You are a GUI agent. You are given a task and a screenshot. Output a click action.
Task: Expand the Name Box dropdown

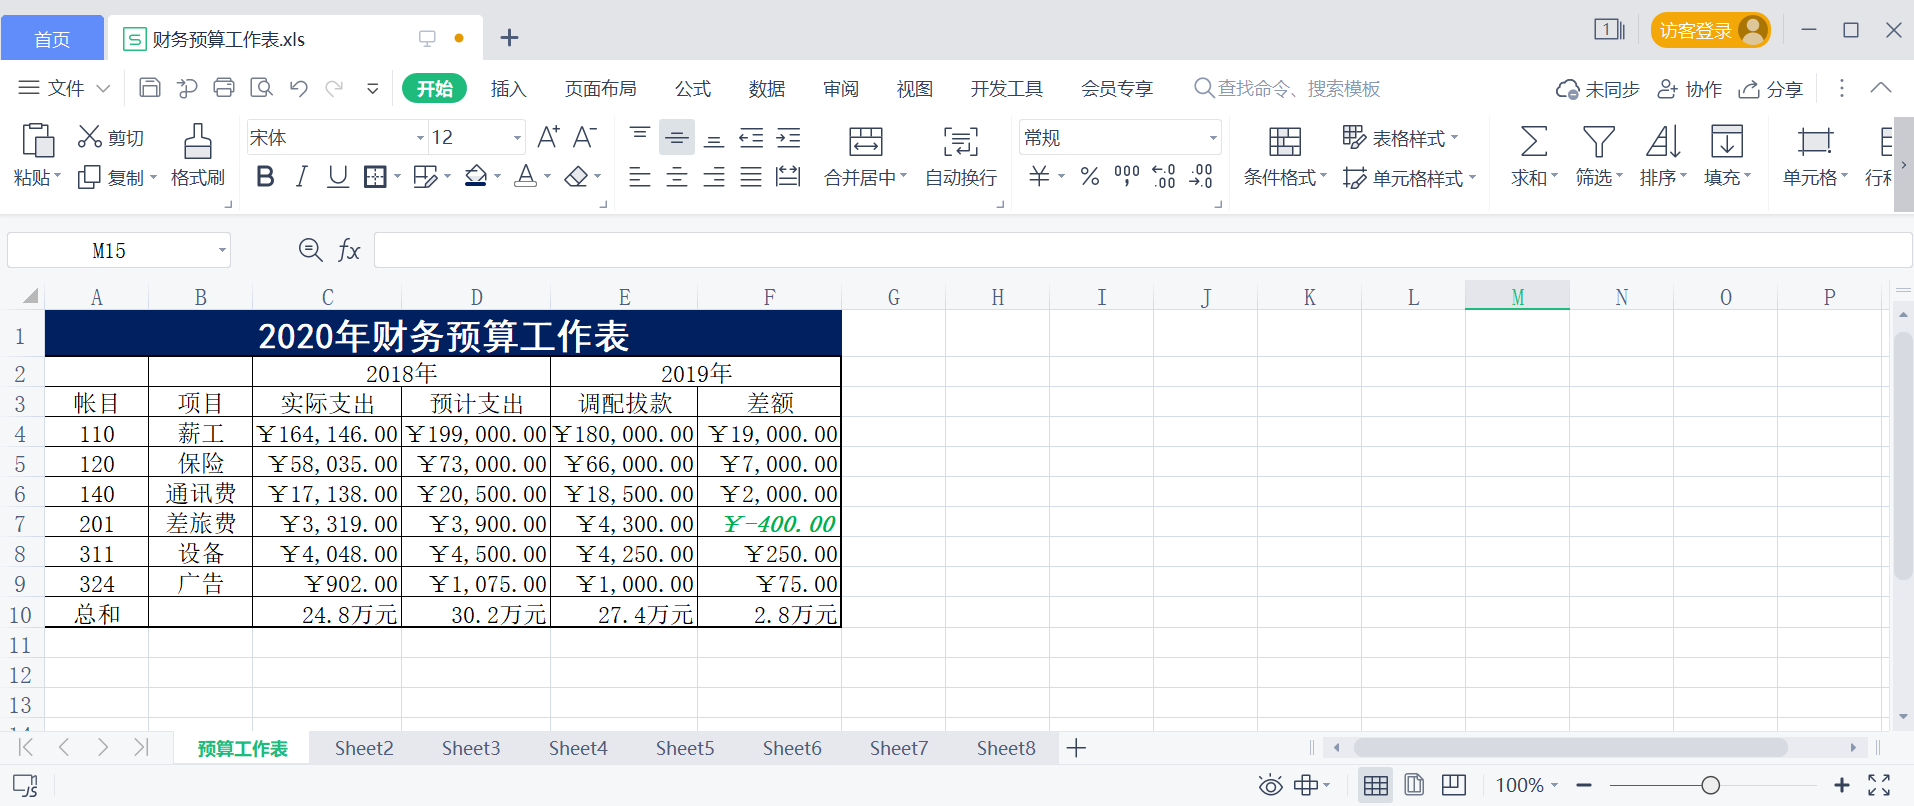point(222,250)
